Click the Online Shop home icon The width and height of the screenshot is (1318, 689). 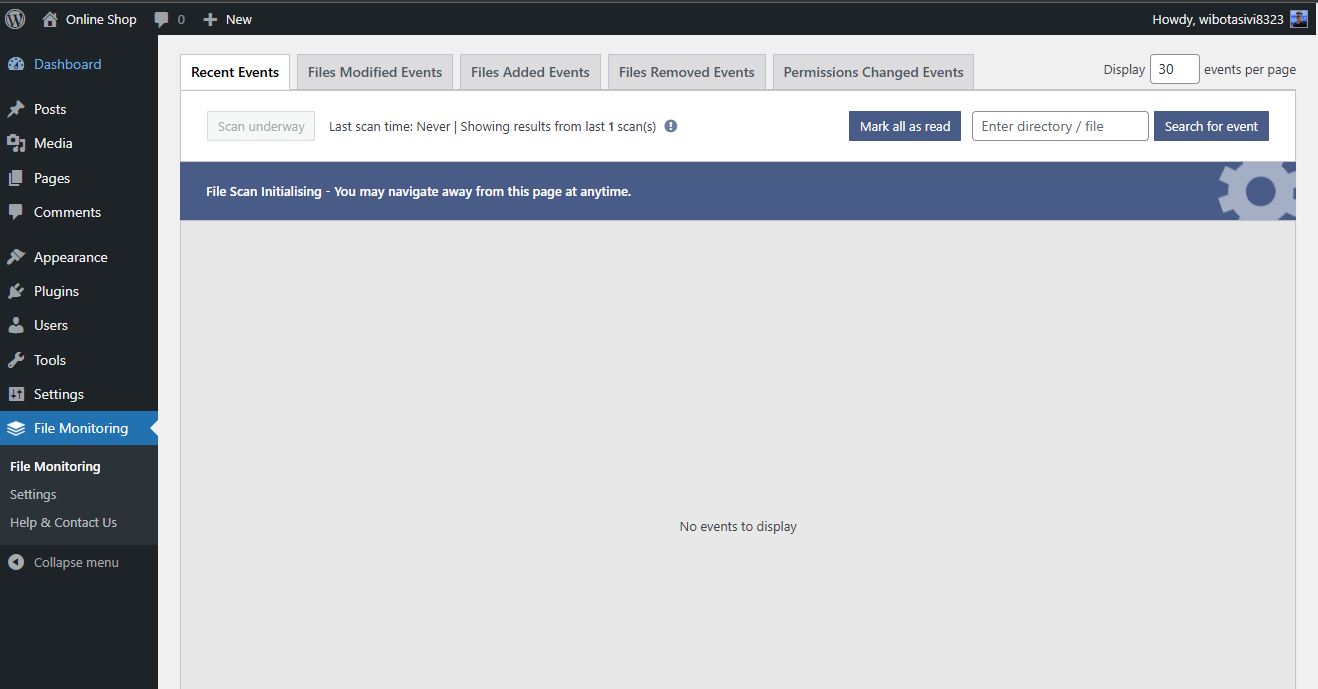(50, 19)
